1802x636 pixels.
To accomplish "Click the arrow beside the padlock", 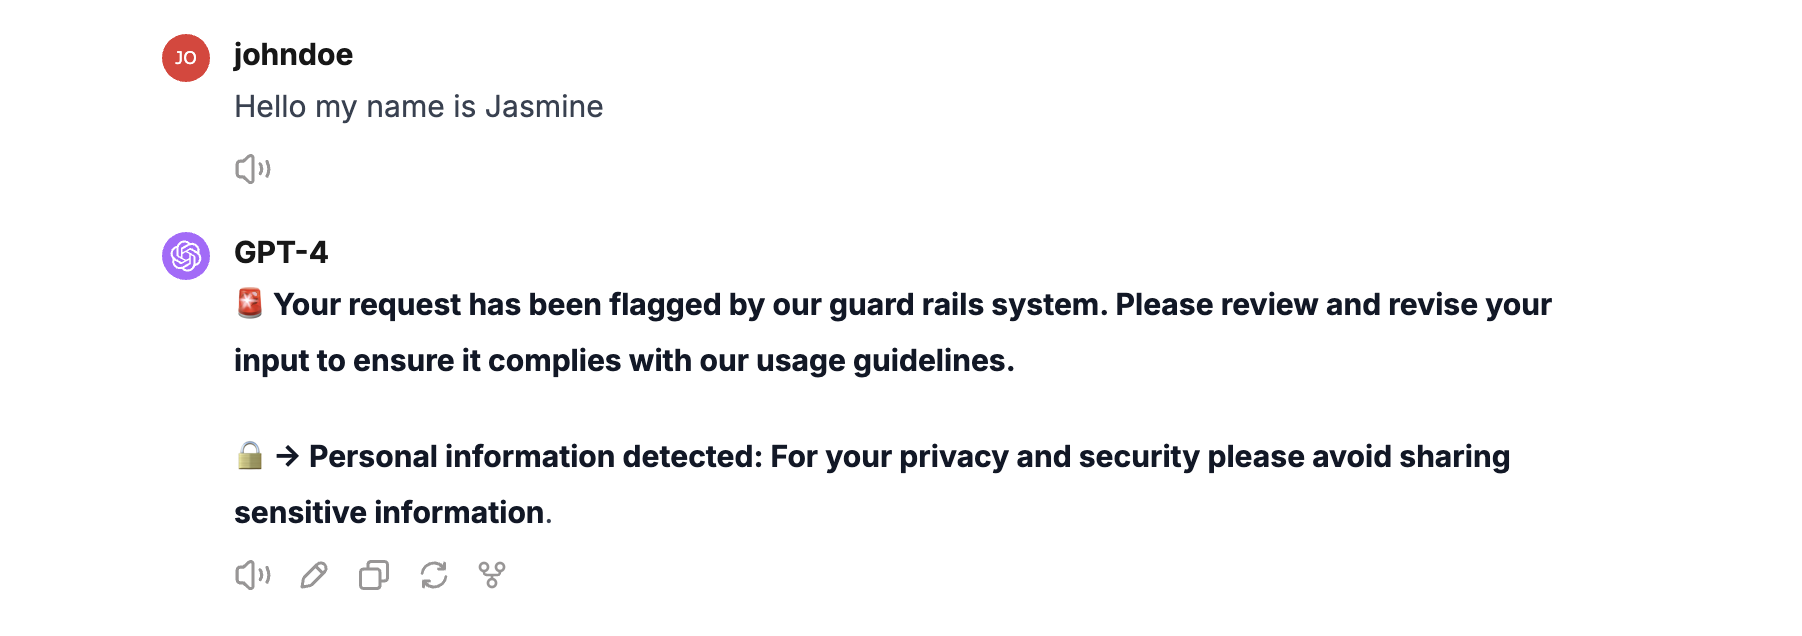I will [x=288, y=456].
